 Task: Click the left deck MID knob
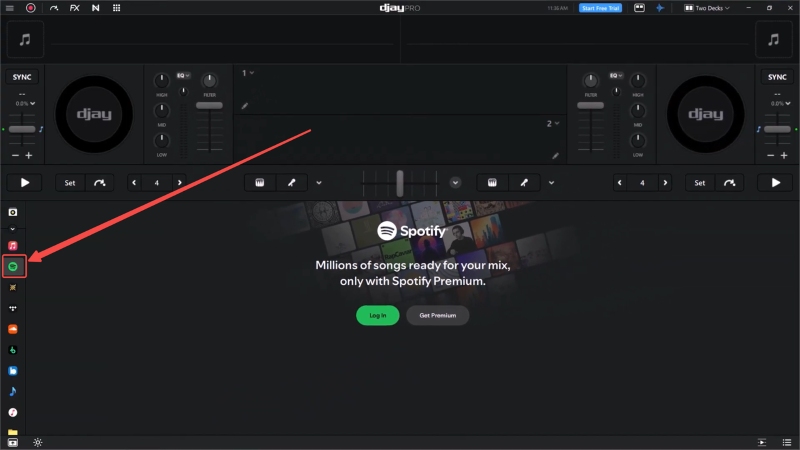point(162,110)
